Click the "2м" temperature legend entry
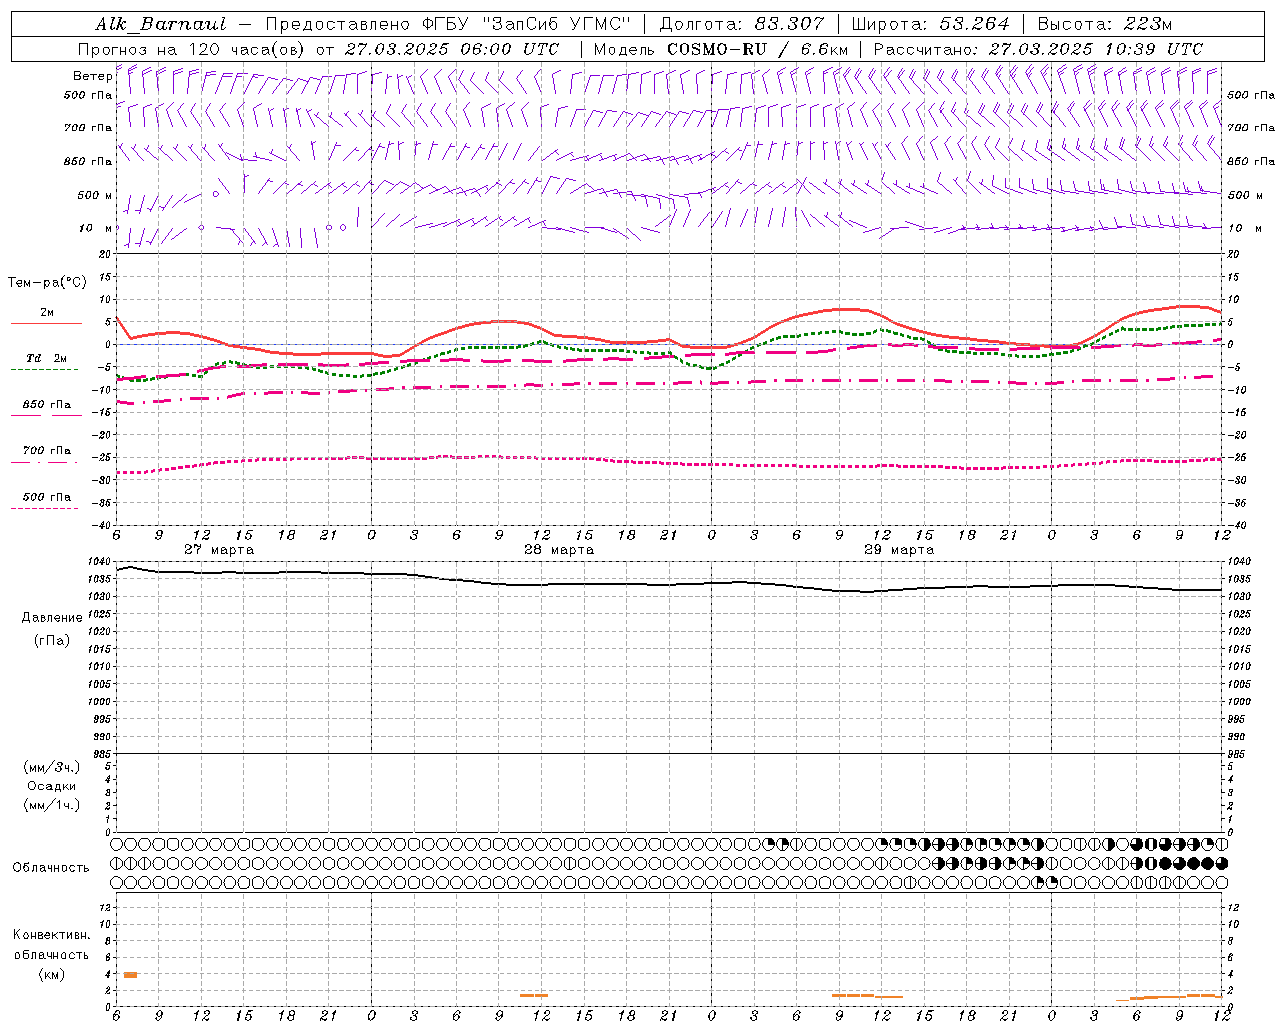 click(47, 313)
